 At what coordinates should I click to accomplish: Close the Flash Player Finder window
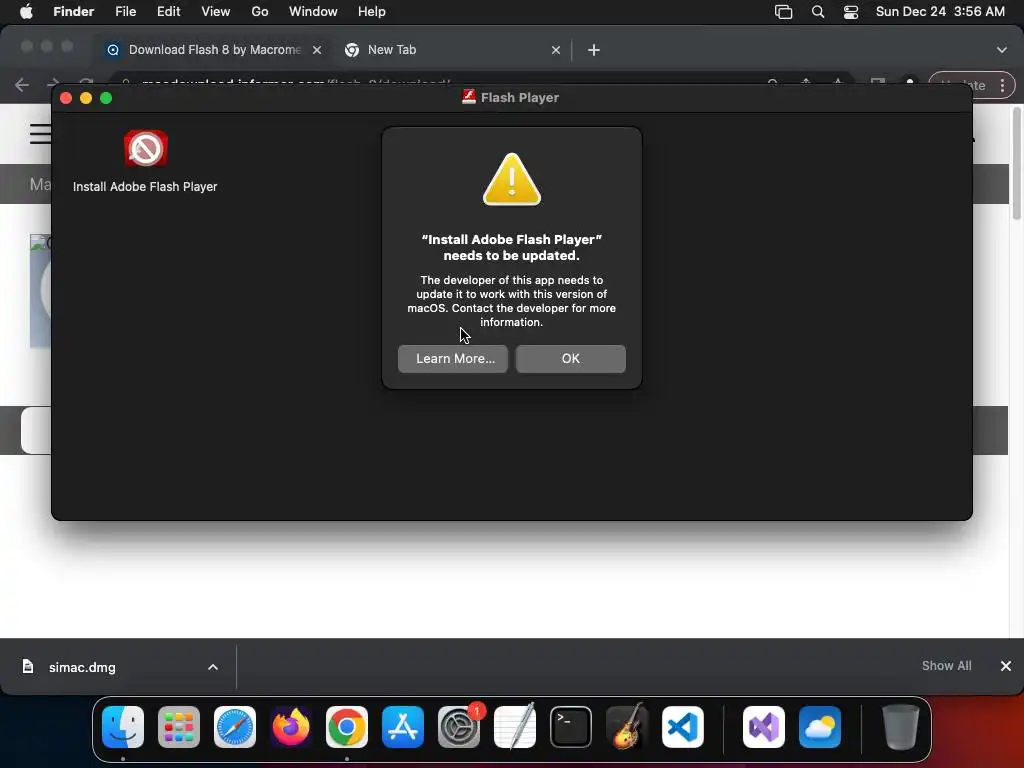65,98
